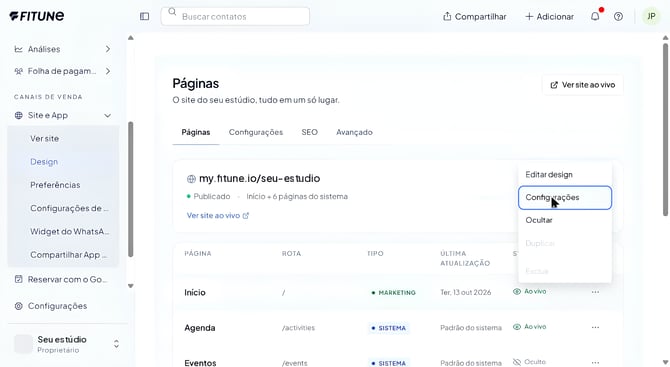This screenshot has height=367, width=670.
Task: Choose Editar design in the context menu
Action: pos(565,175)
